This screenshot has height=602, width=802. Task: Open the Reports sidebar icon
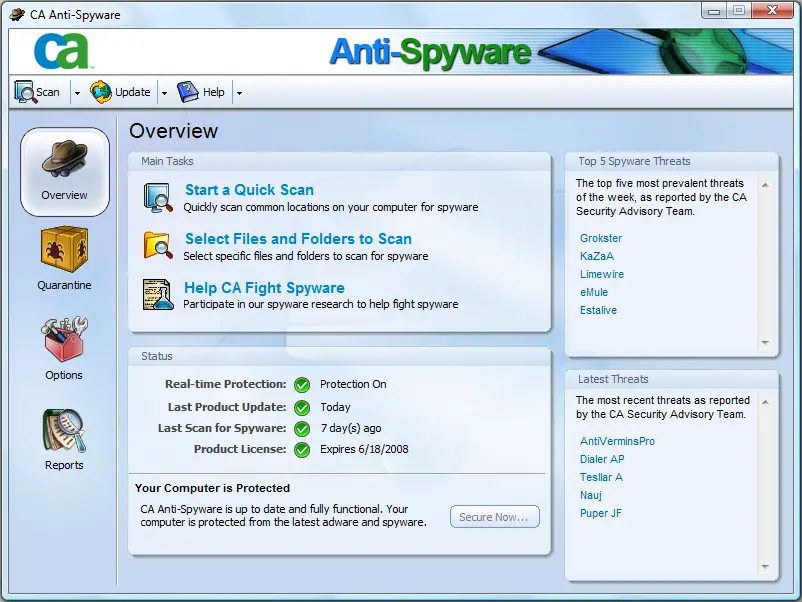point(64,430)
